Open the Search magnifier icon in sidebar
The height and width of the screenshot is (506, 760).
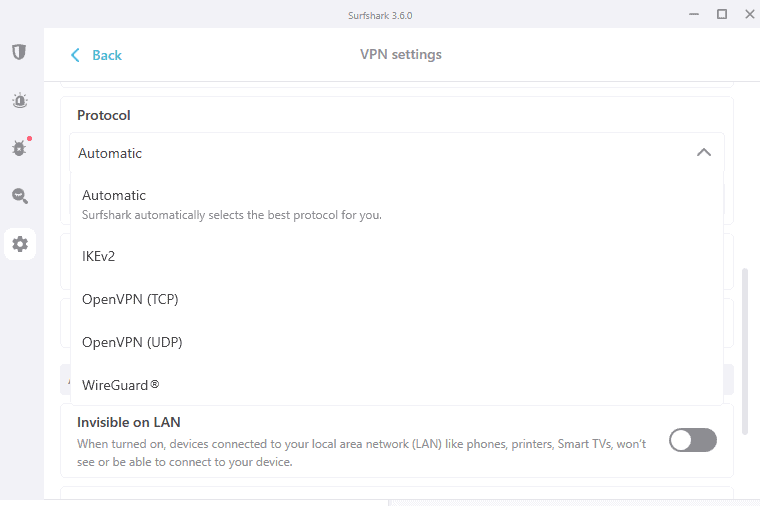click(19, 196)
